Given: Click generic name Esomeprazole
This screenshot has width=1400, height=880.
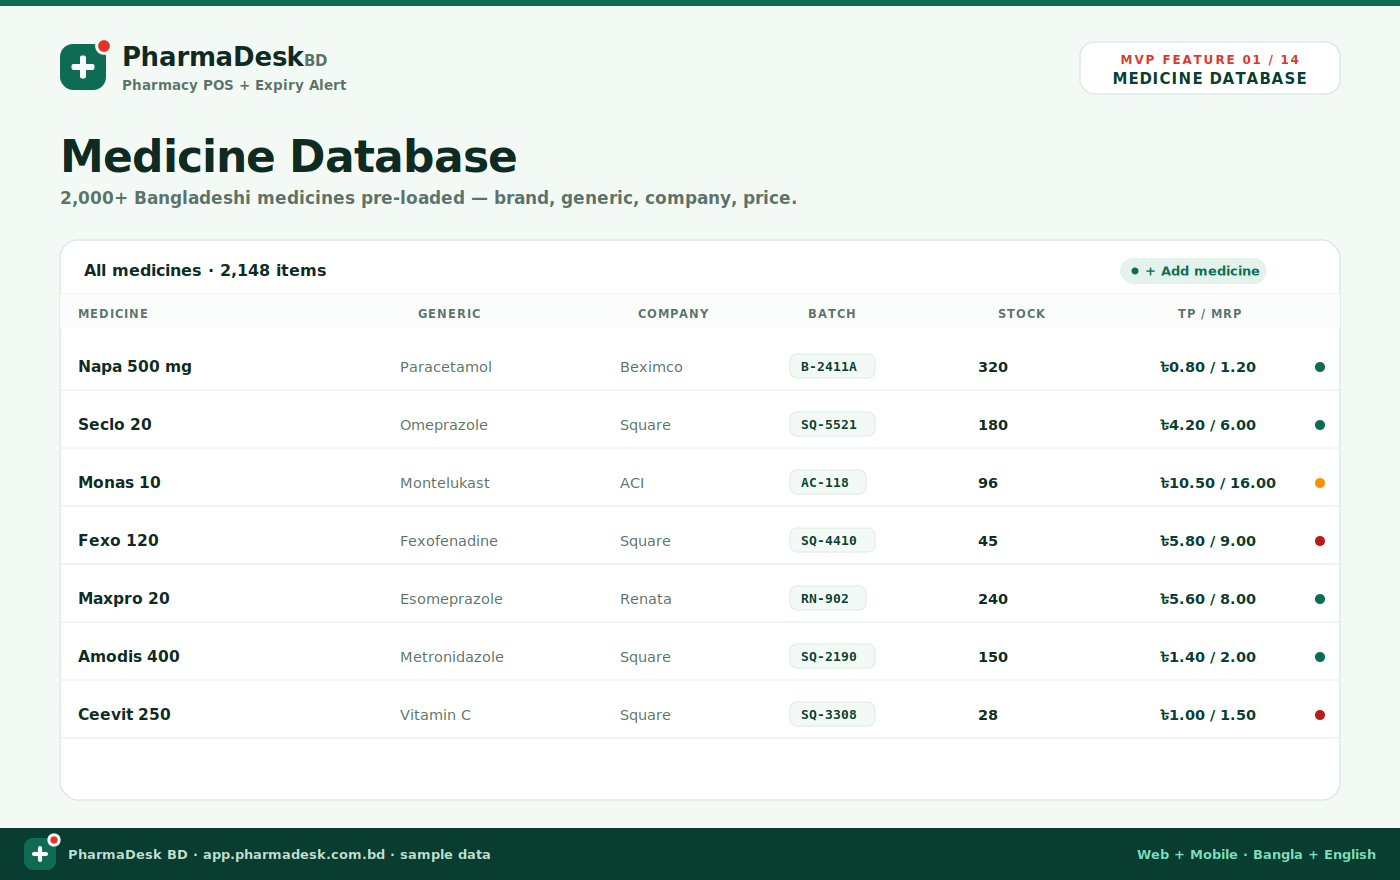Looking at the screenshot, I should 451,599.
